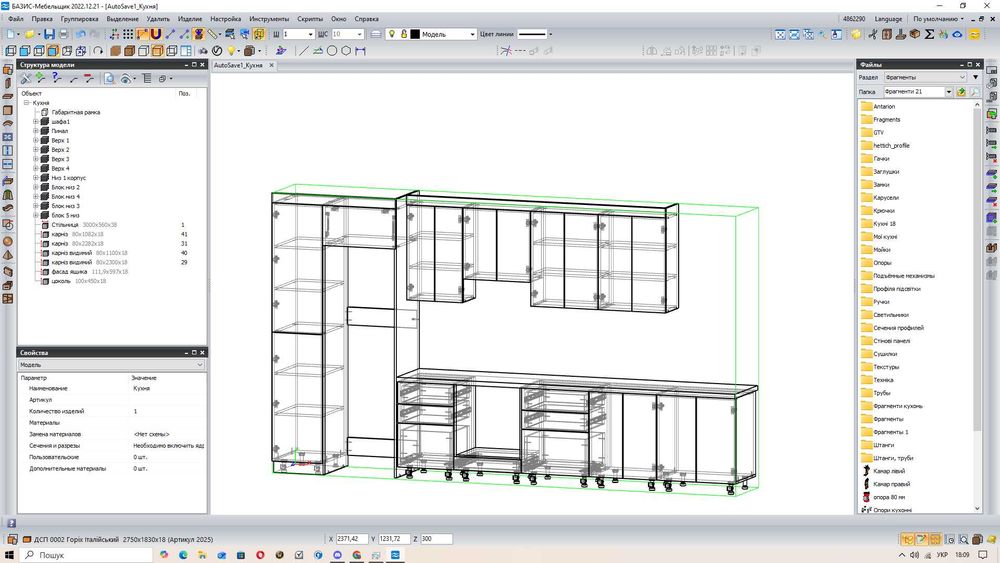
Task: Draw a line with the line tool
Action: (304, 50)
